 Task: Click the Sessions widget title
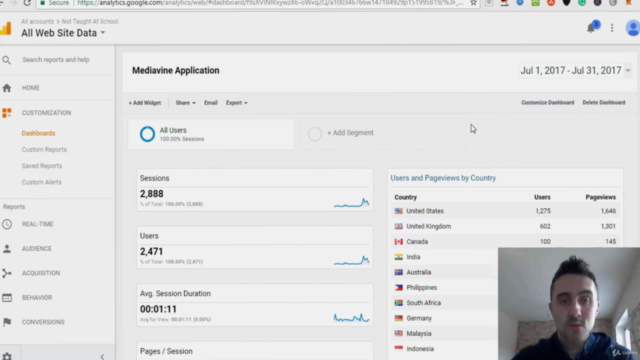point(154,178)
